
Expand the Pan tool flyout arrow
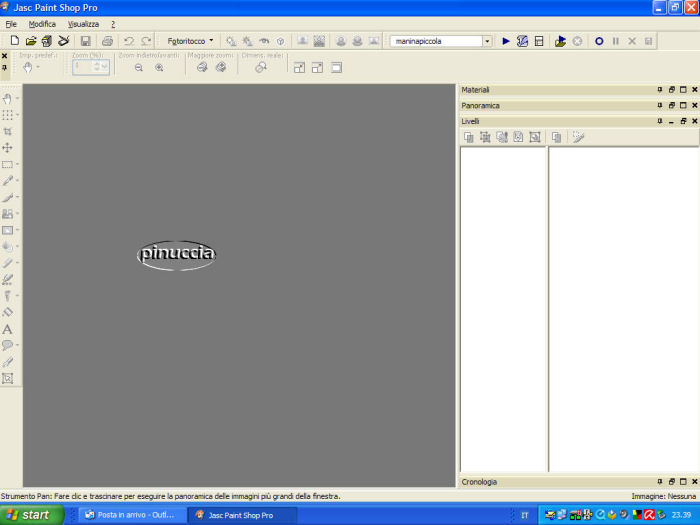pos(17,98)
